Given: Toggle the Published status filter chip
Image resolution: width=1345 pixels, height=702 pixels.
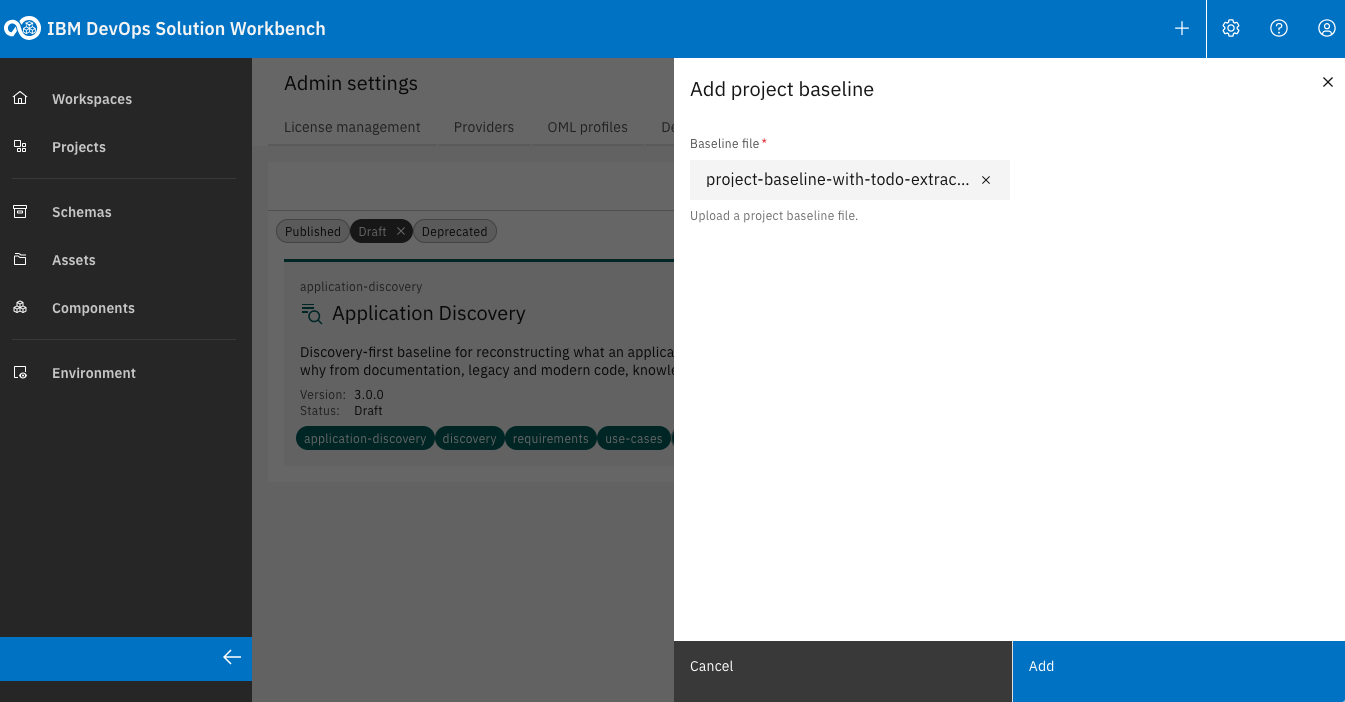Looking at the screenshot, I should [x=313, y=231].
